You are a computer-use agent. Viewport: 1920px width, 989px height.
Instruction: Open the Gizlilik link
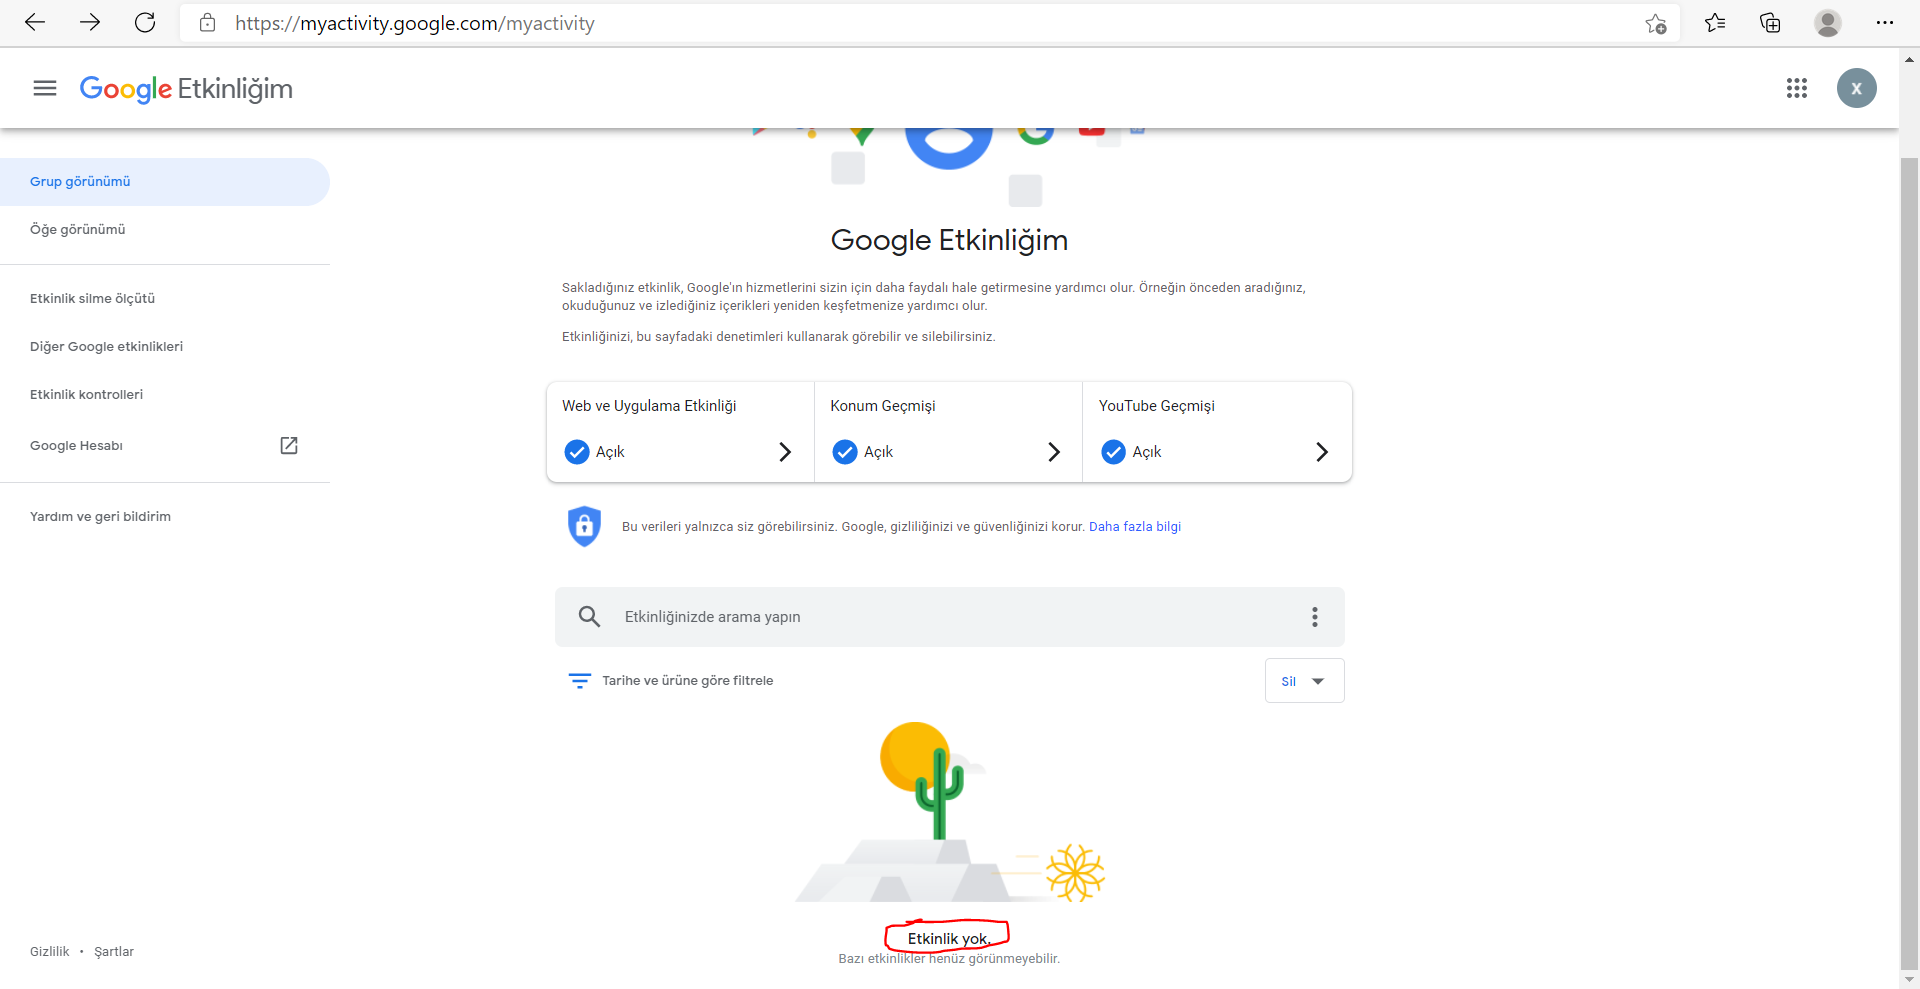pyautogui.click(x=50, y=952)
